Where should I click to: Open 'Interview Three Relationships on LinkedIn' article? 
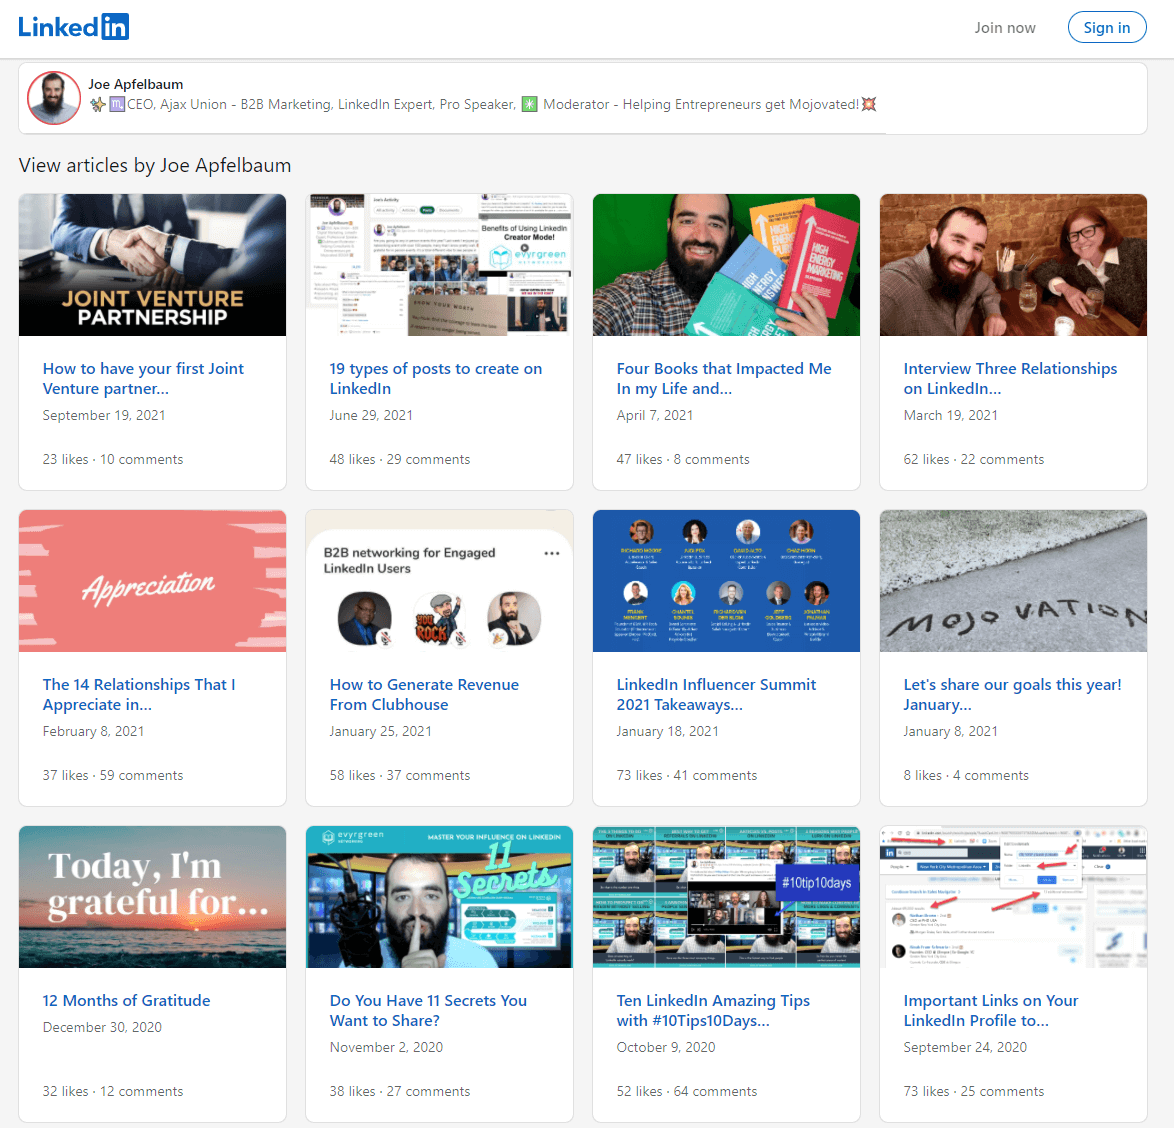pyautogui.click(x=1010, y=379)
